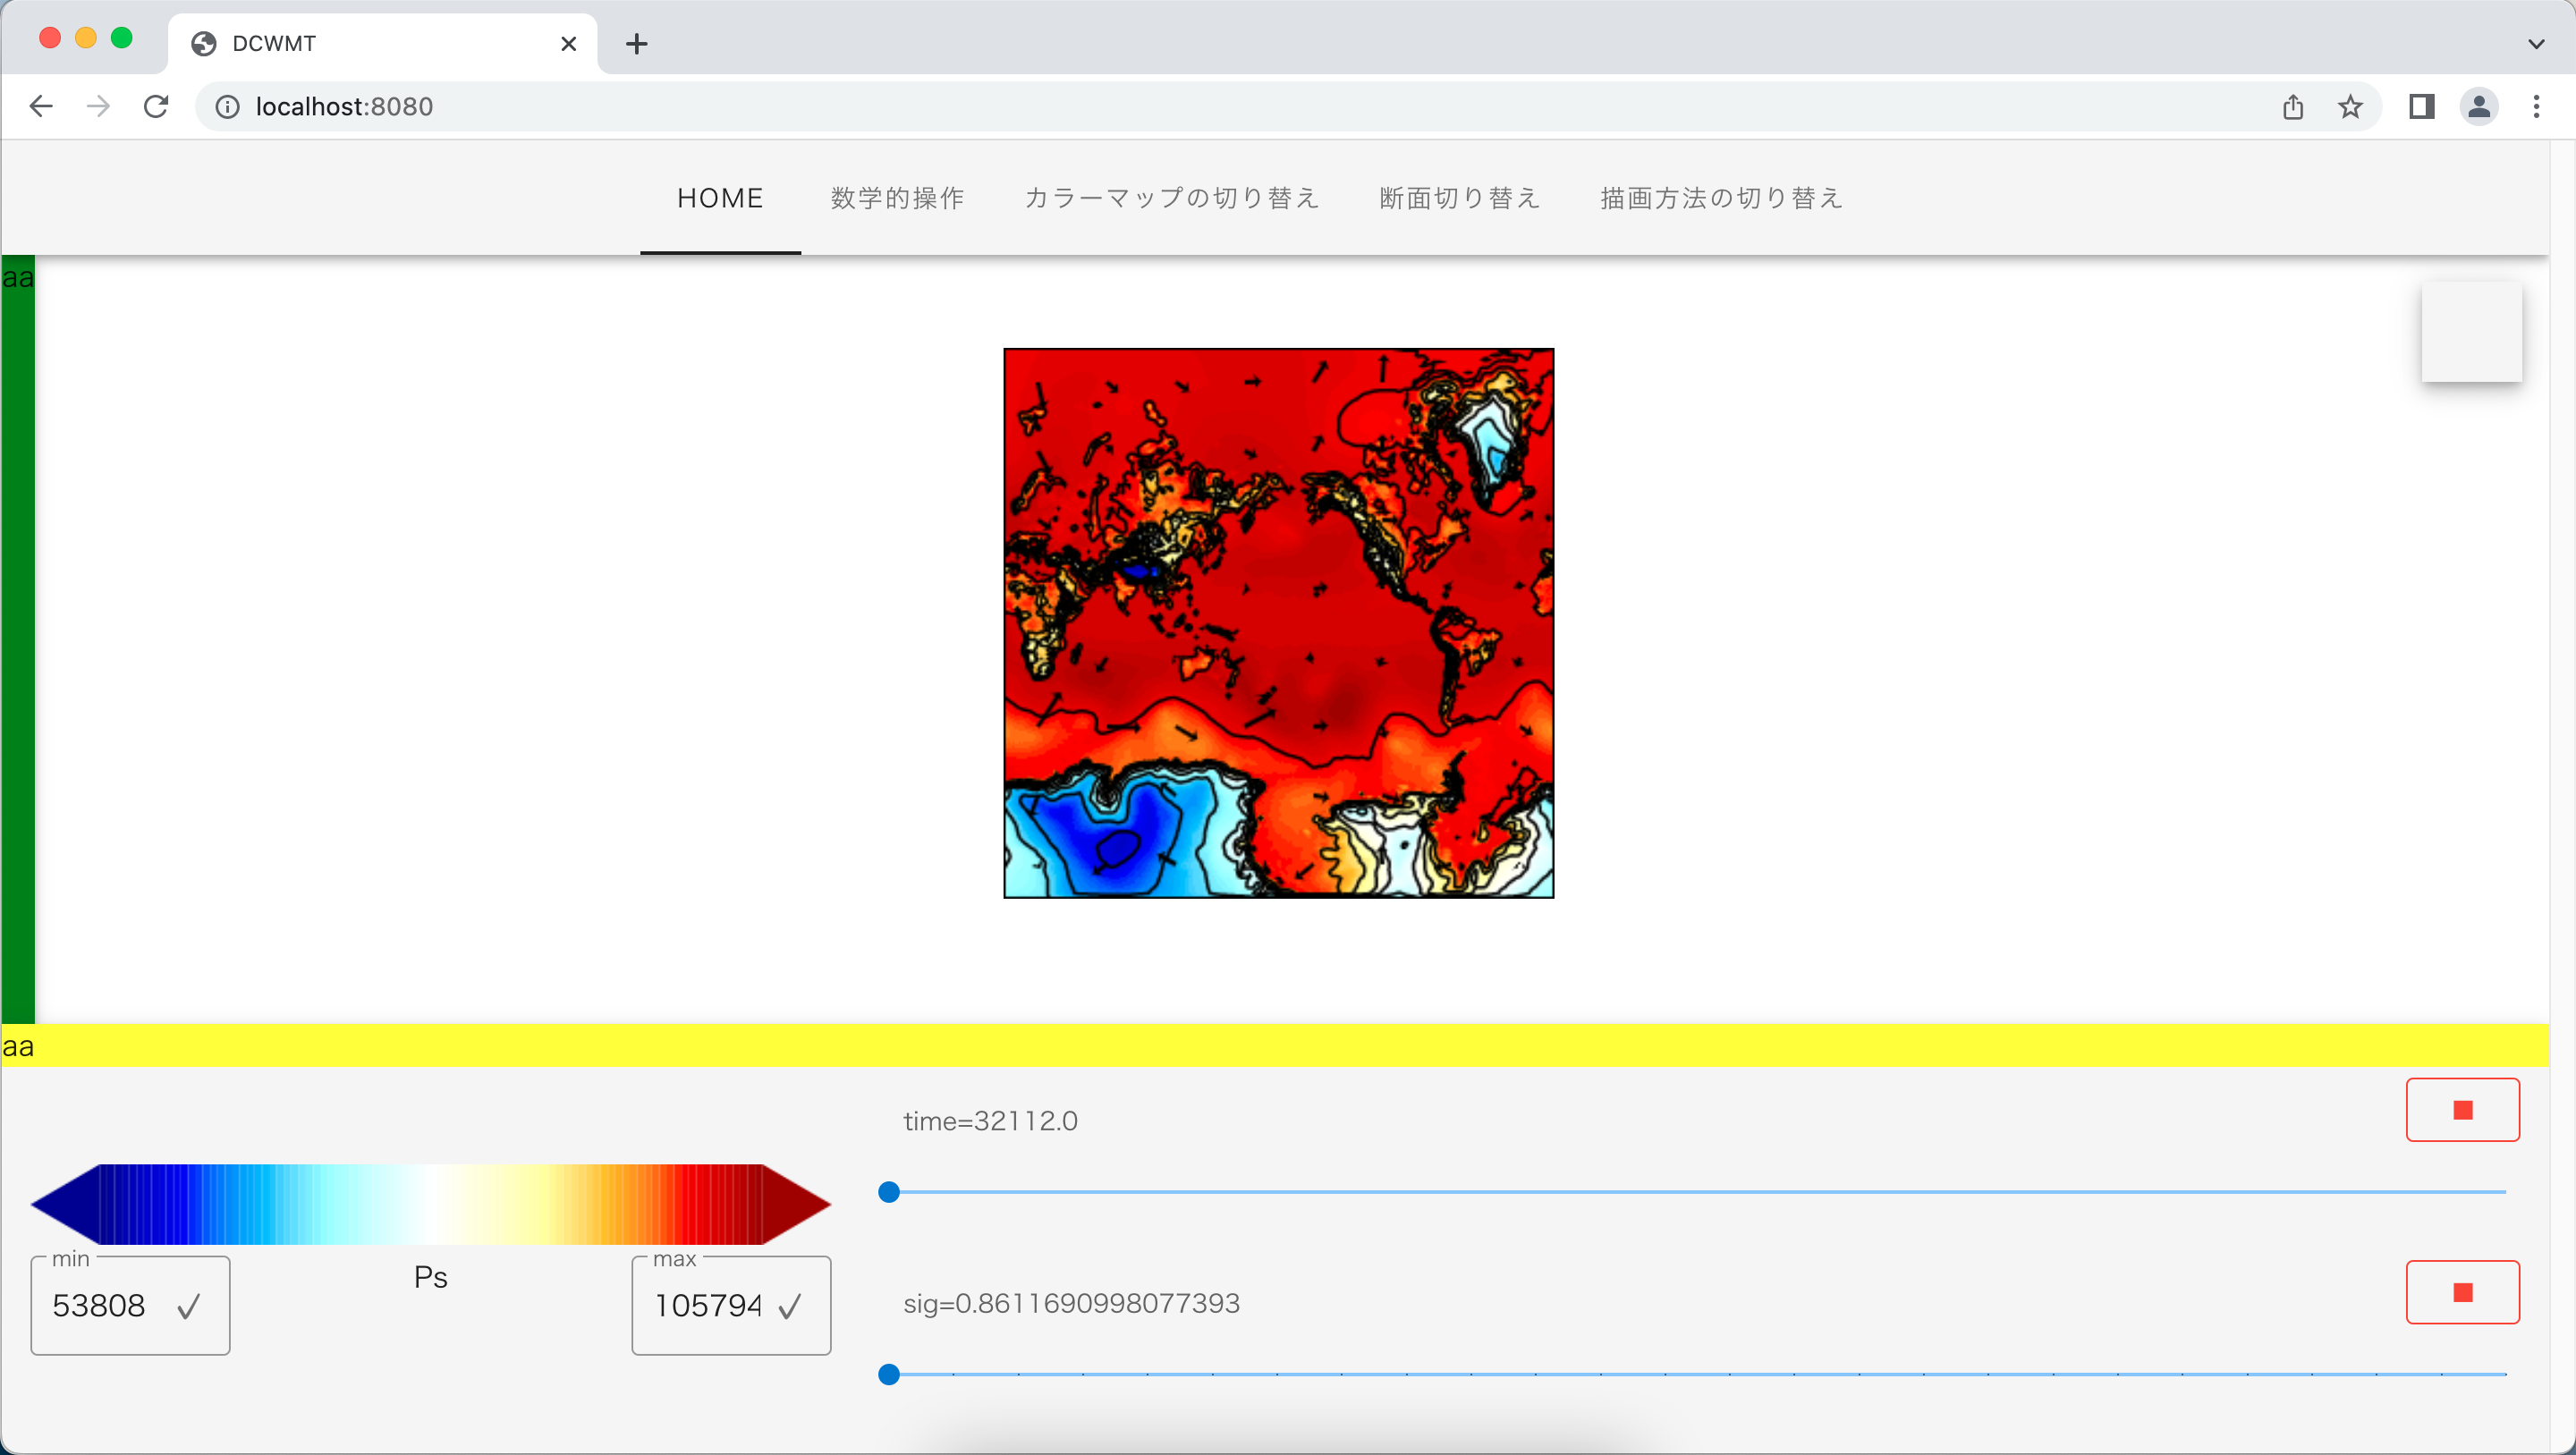
Task: Click the min value input field
Action: point(100,1306)
